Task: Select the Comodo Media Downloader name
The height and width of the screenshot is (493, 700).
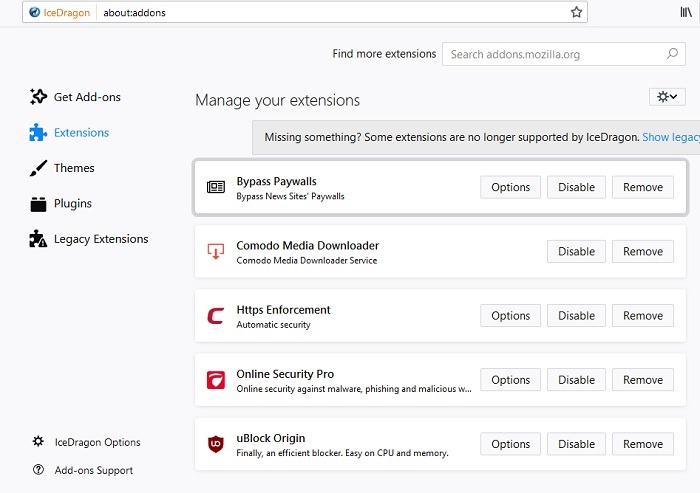Action: click(x=308, y=246)
